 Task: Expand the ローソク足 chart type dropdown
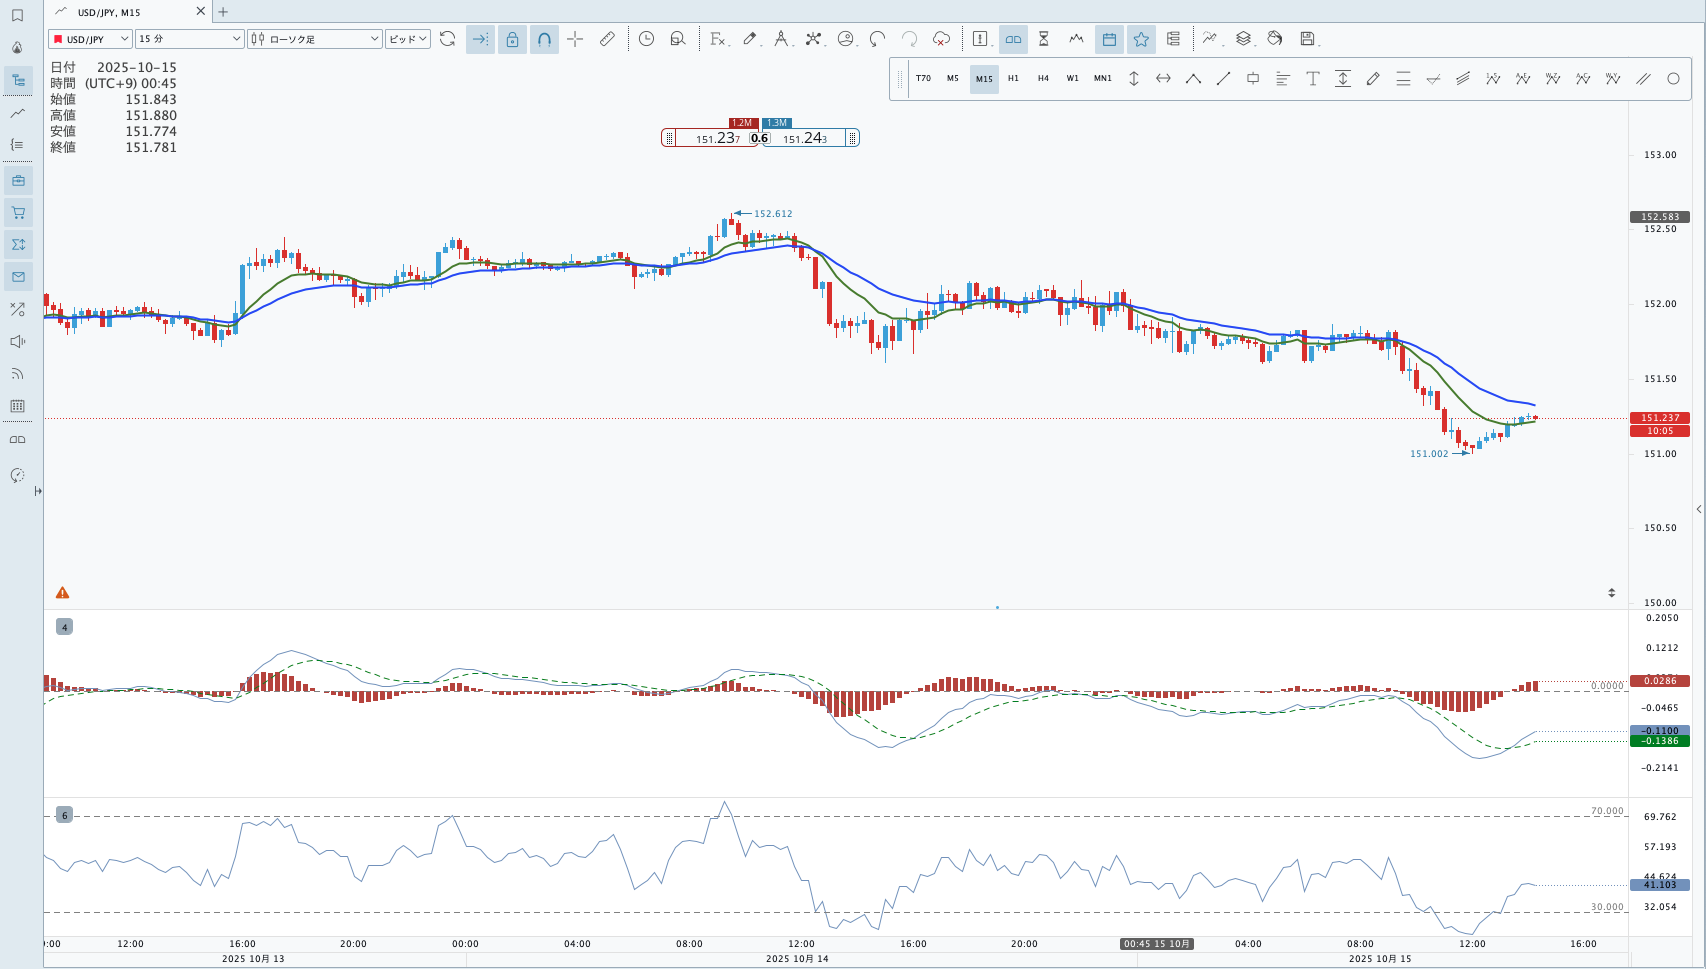[315, 39]
